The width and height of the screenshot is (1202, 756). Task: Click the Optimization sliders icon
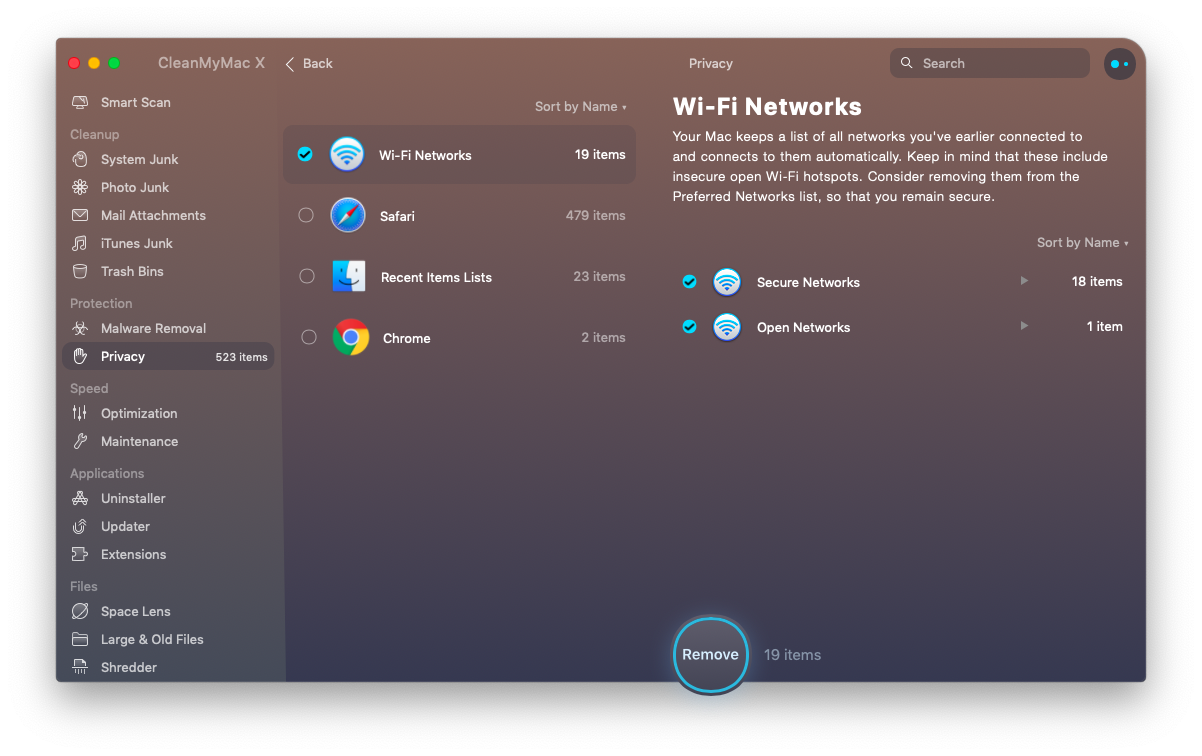[x=80, y=414]
